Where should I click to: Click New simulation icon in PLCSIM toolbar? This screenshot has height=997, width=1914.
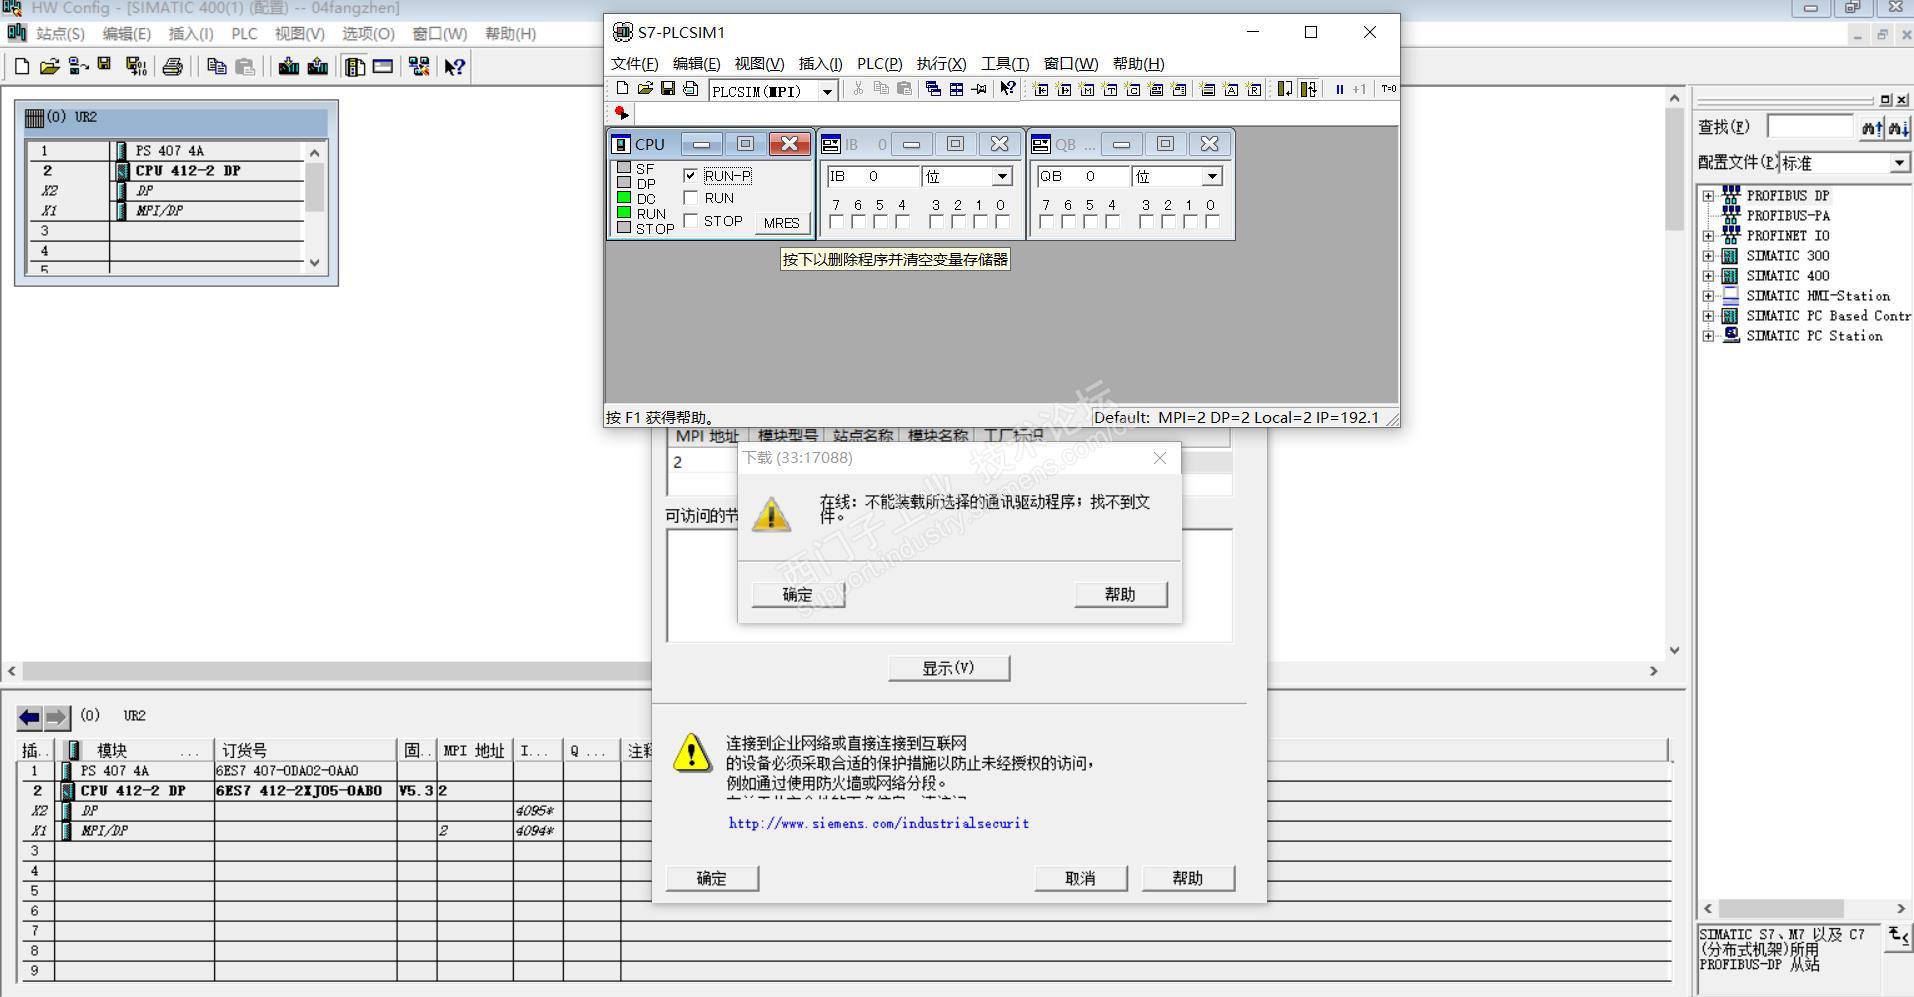(622, 89)
